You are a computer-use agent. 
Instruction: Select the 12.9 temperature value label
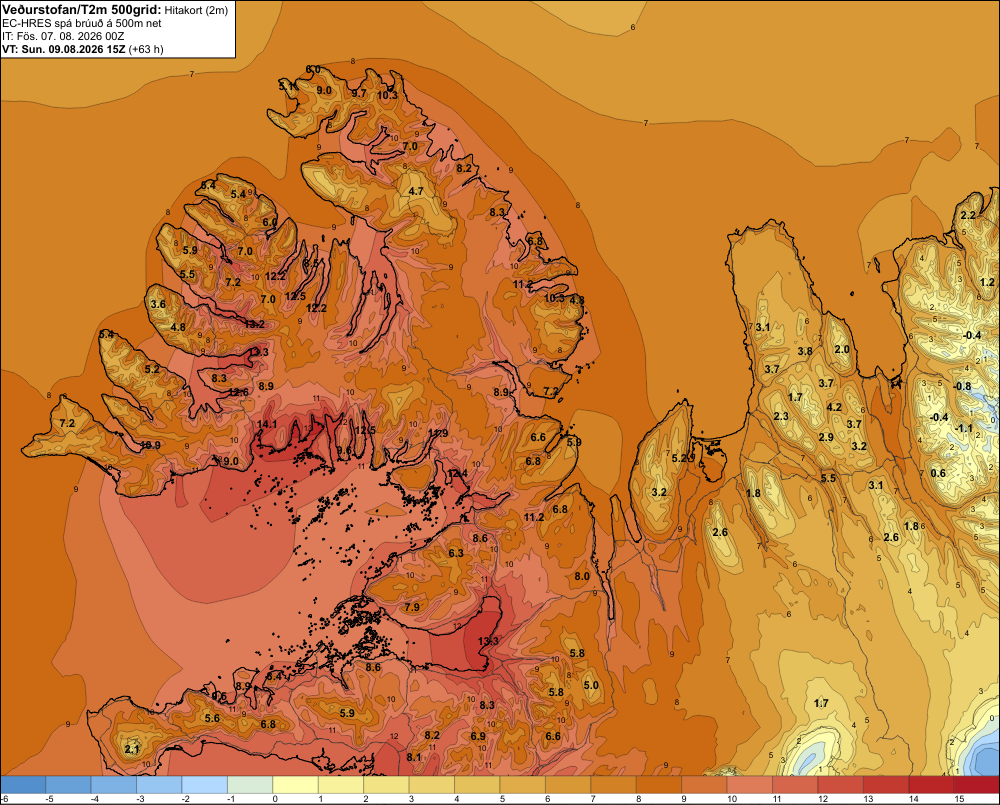tap(438, 433)
